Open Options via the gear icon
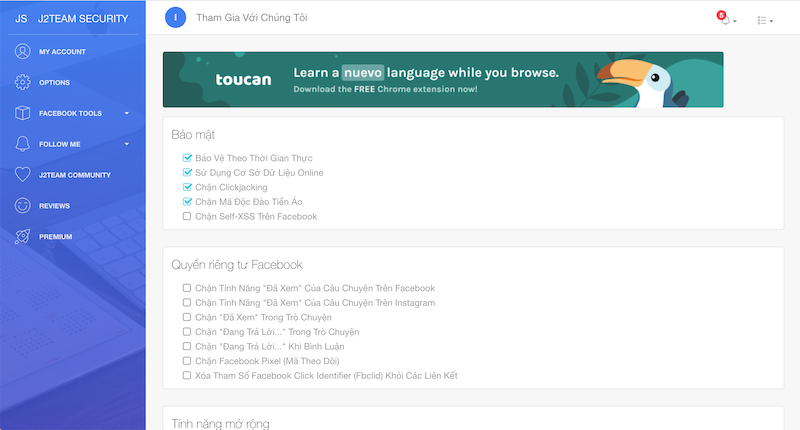 pos(22,82)
